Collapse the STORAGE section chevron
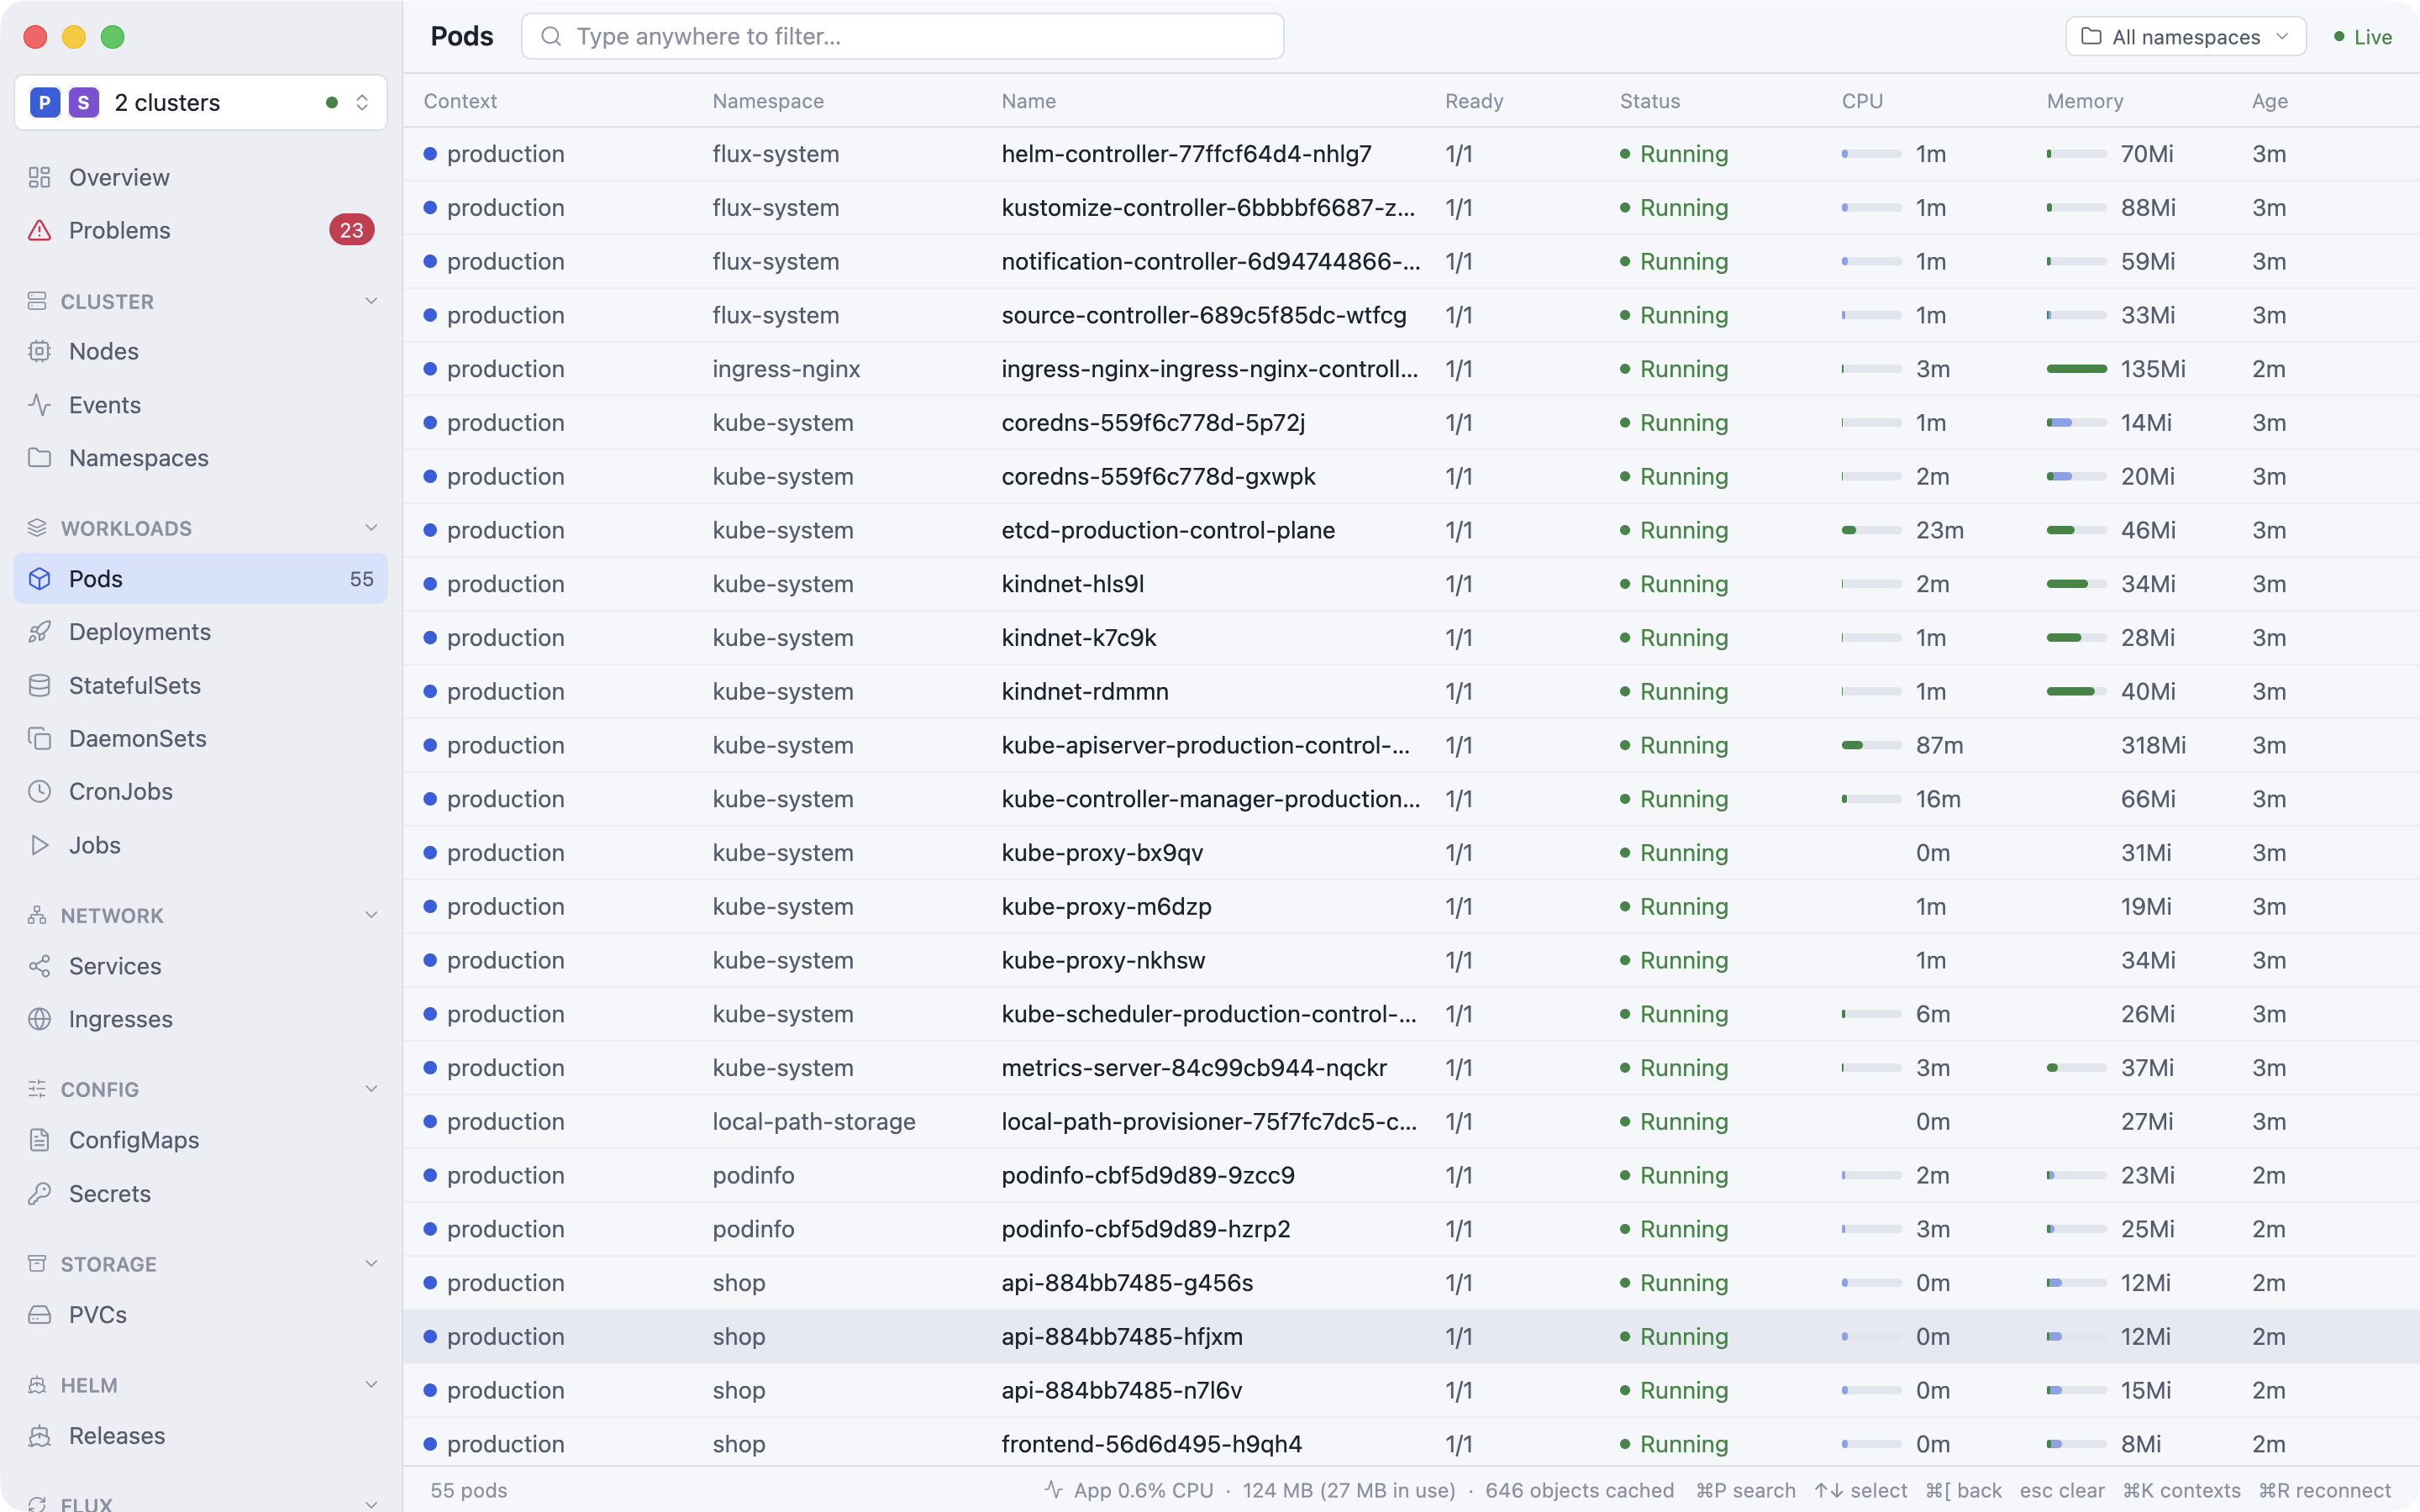 pos(371,1263)
